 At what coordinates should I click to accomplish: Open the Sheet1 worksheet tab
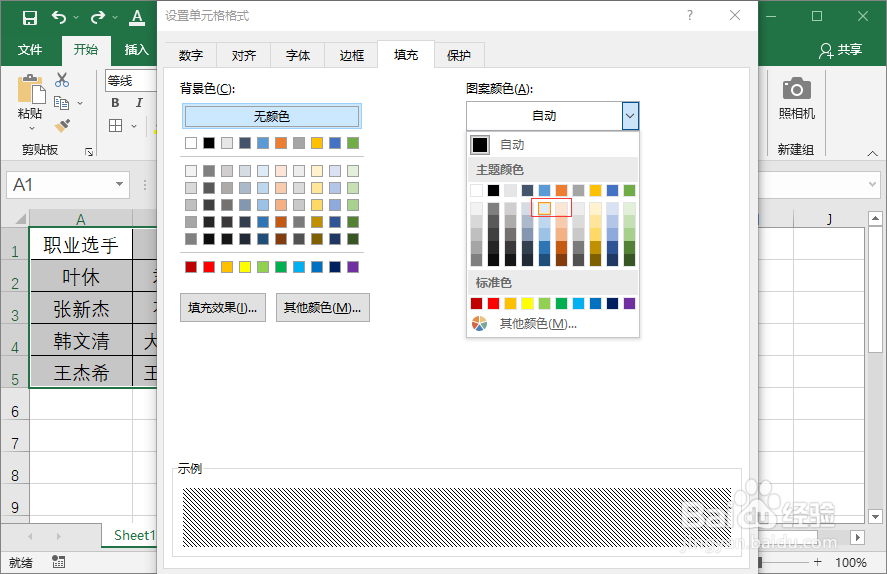click(134, 535)
